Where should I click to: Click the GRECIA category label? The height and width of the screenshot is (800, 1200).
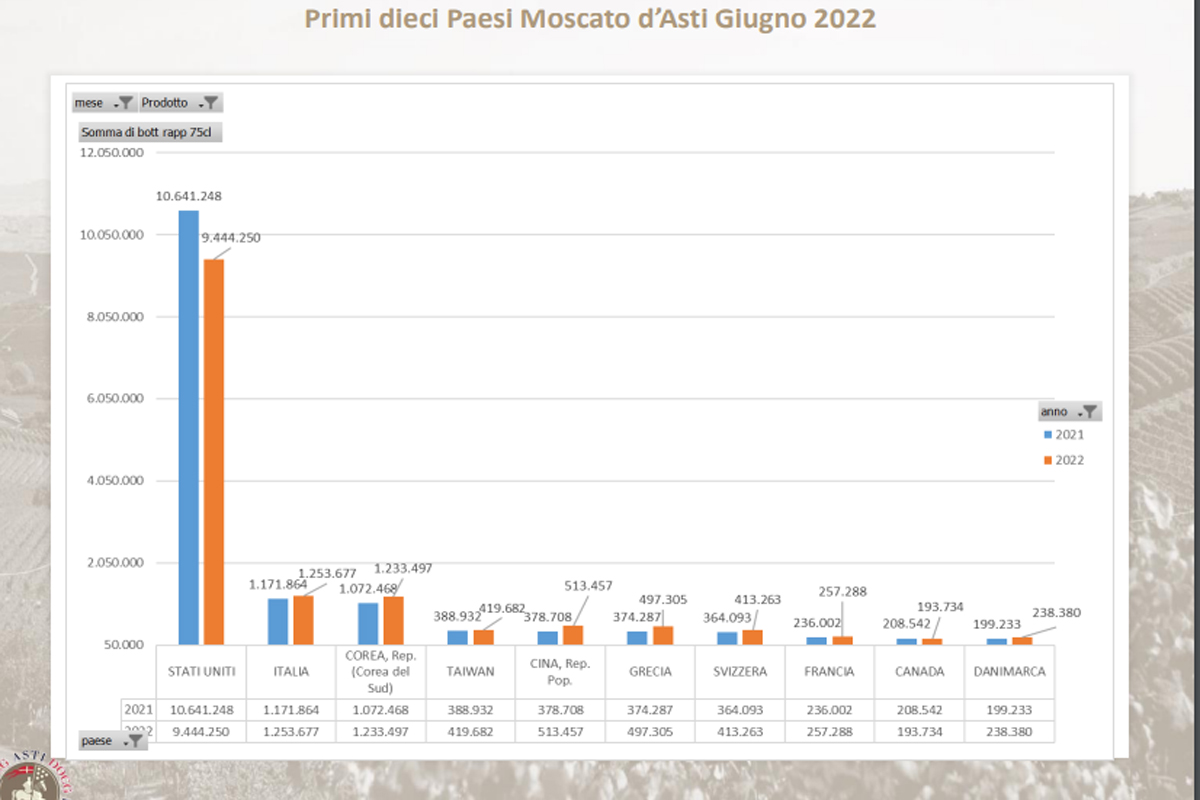coord(650,672)
